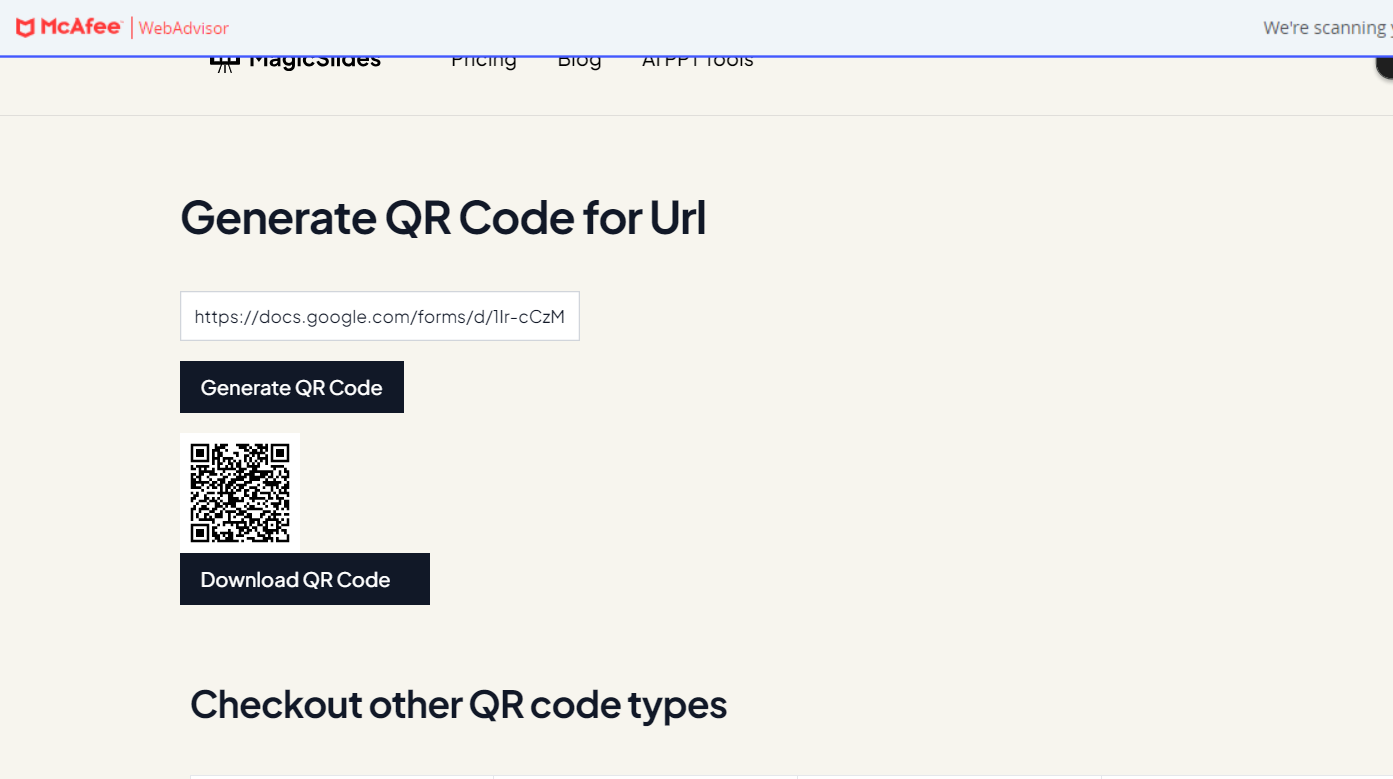The height and width of the screenshot is (779, 1393).
Task: Click the "Checkout other QR code types" heading
Action: point(458,705)
